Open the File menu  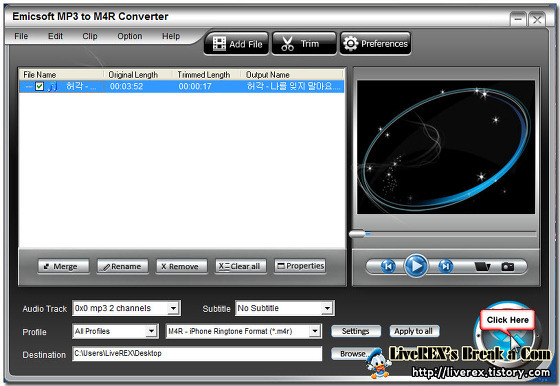[x=21, y=36]
